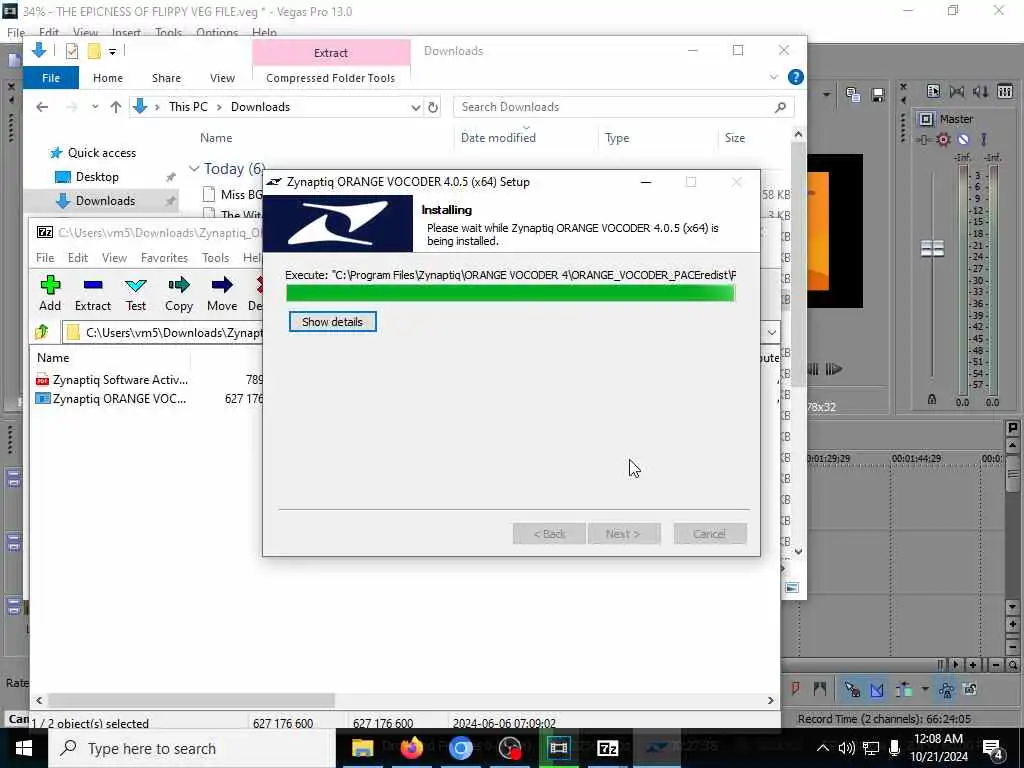Expand the Explorer ribbon chevron
1024x768 pixels.
(773, 77)
